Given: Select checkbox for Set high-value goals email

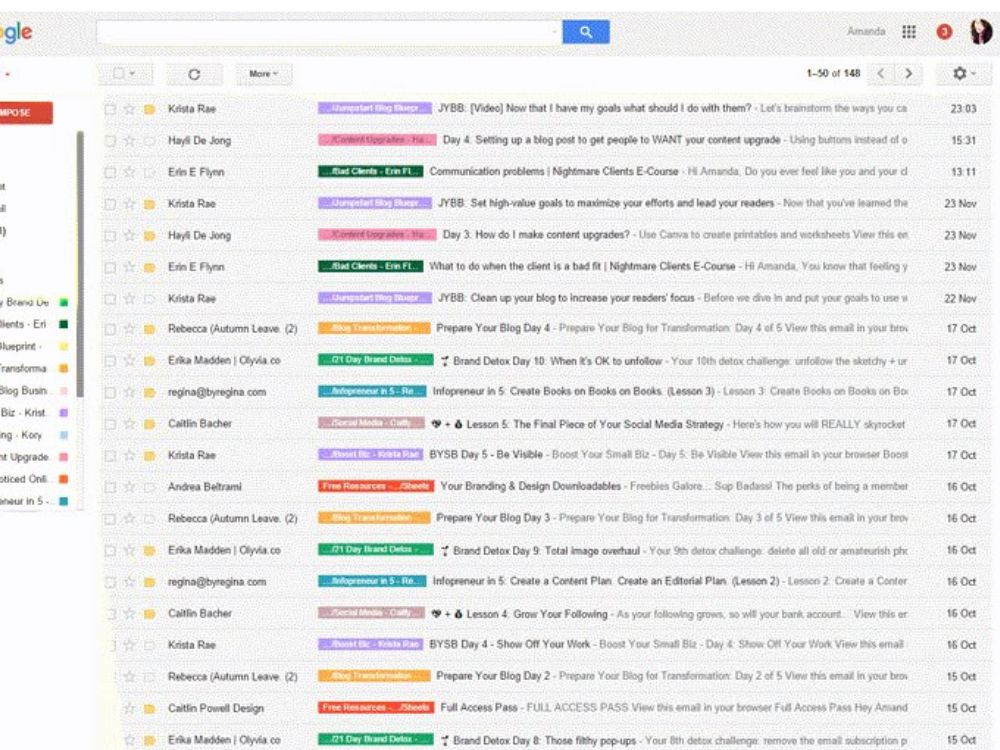Looking at the screenshot, I should 110,204.
